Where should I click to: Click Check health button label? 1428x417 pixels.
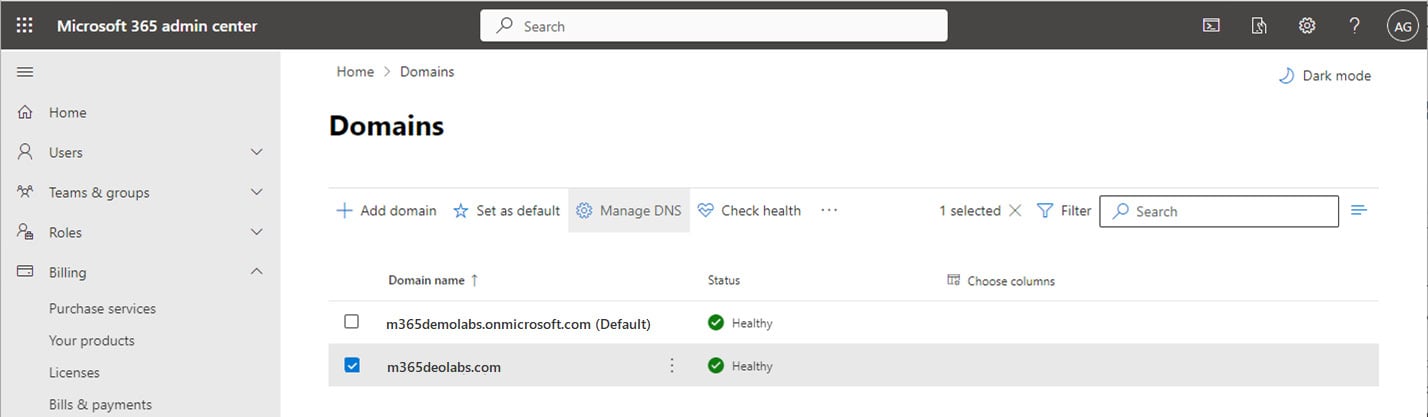point(761,211)
